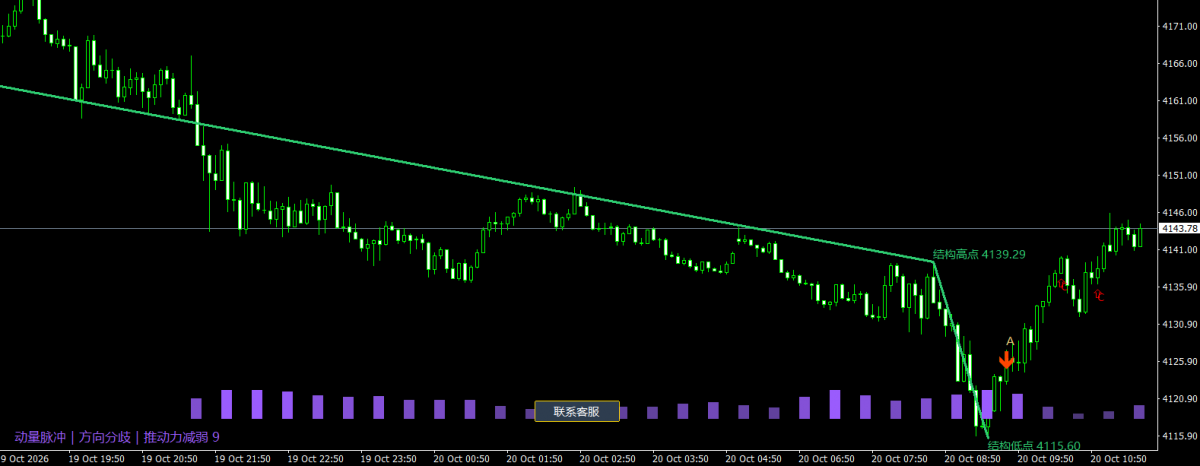Click the 19 Oct 22:50 time label
Screen dimensions: 1200x466
click(x=315, y=459)
